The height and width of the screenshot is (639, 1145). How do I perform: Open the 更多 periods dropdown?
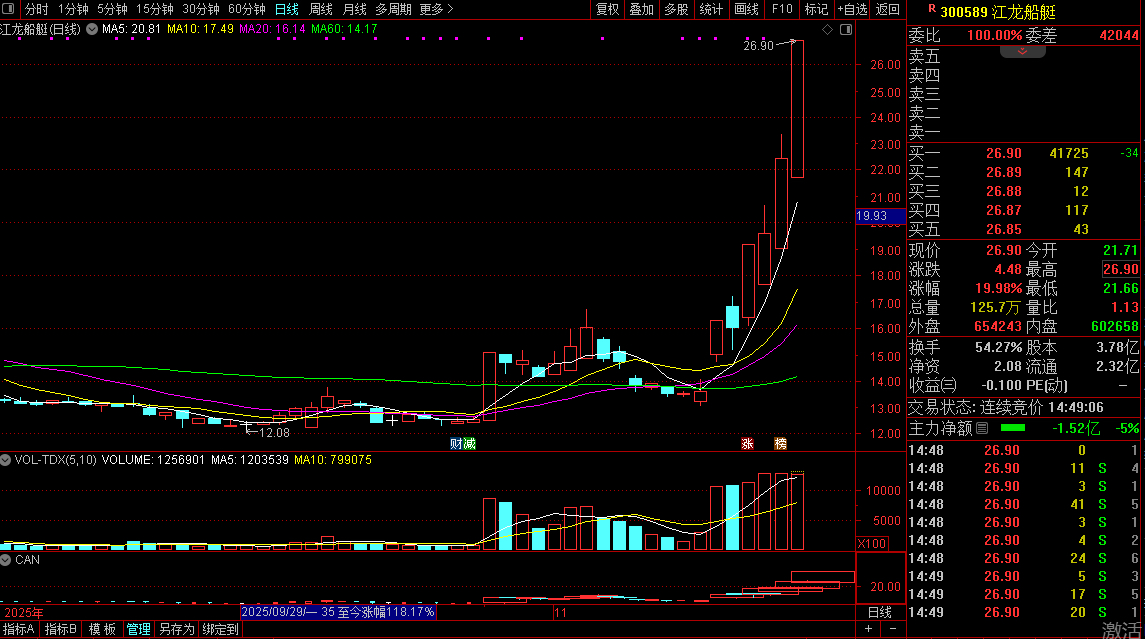click(x=437, y=9)
